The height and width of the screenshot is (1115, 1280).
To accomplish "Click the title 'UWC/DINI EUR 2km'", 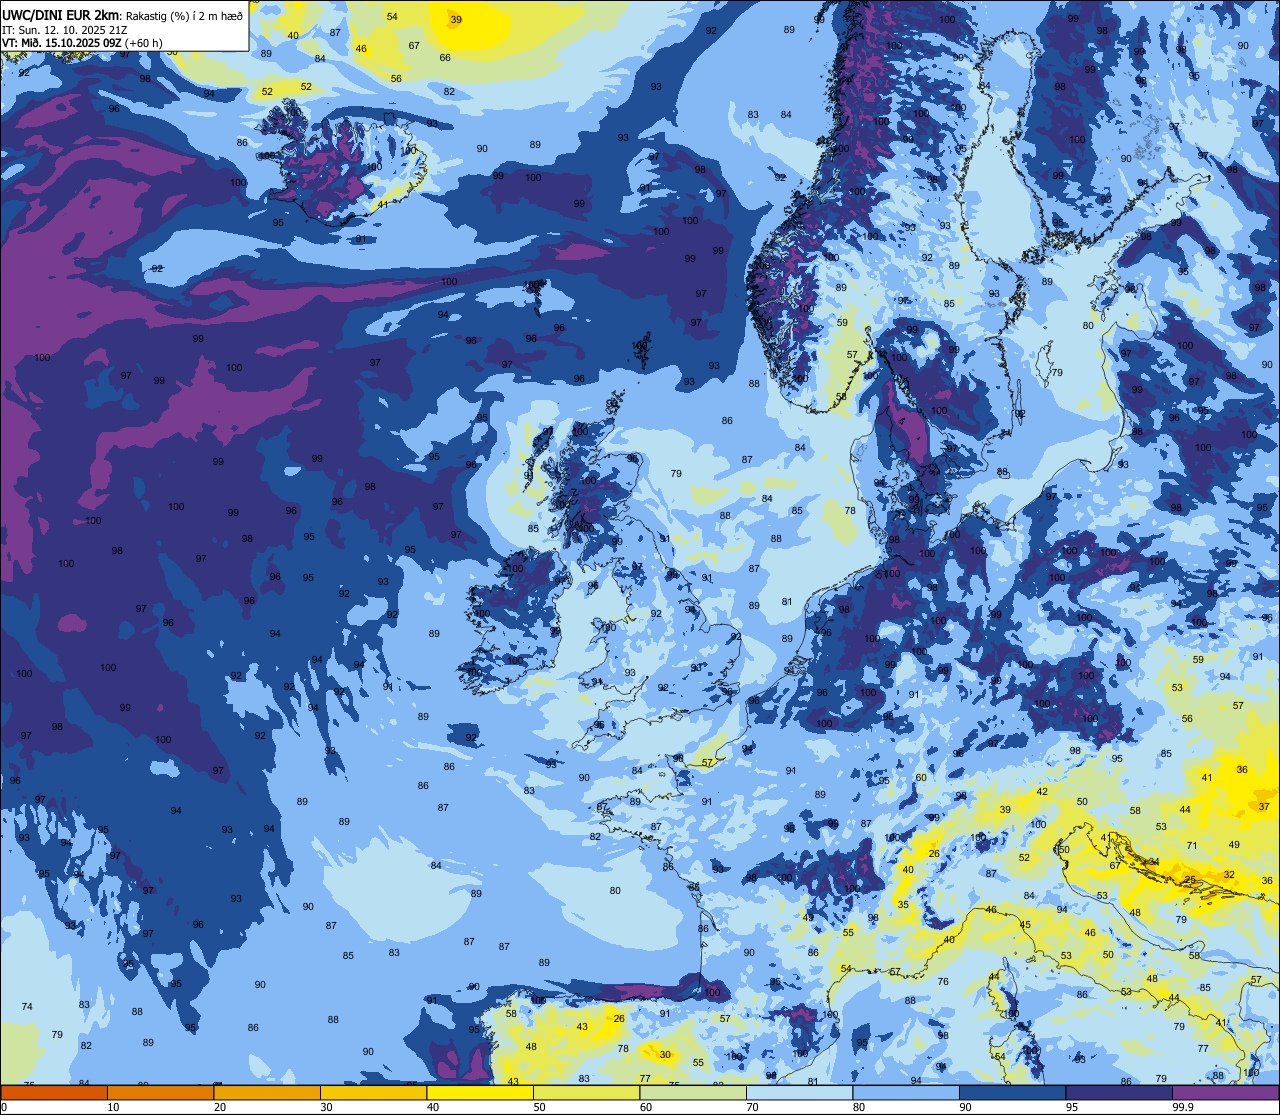I will 60,14.
